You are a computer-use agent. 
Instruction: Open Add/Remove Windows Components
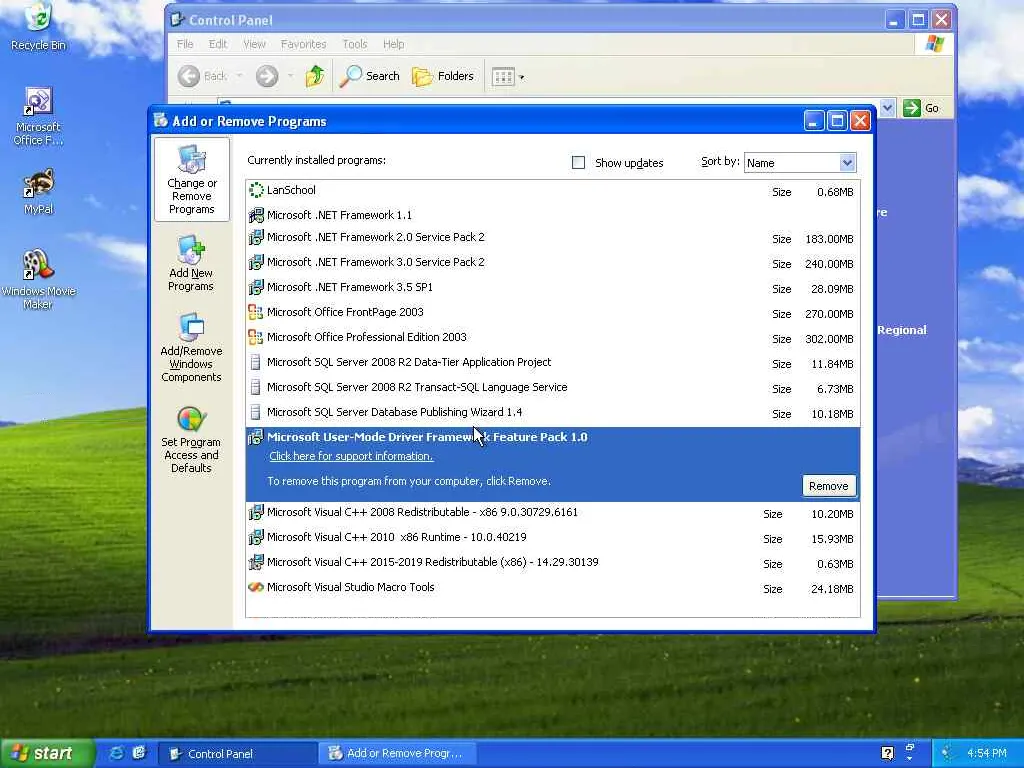click(x=191, y=347)
